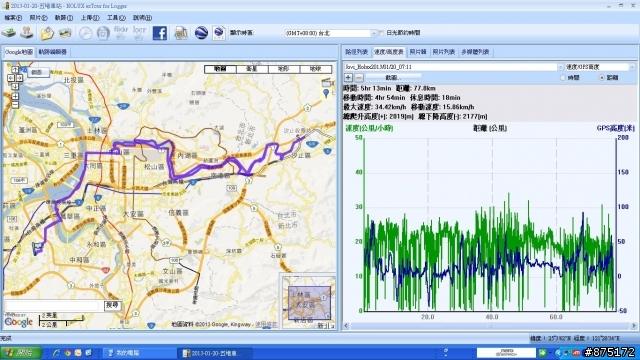
Task: Open the 速度/GPS高度 chart type dropdown
Action: point(632,67)
